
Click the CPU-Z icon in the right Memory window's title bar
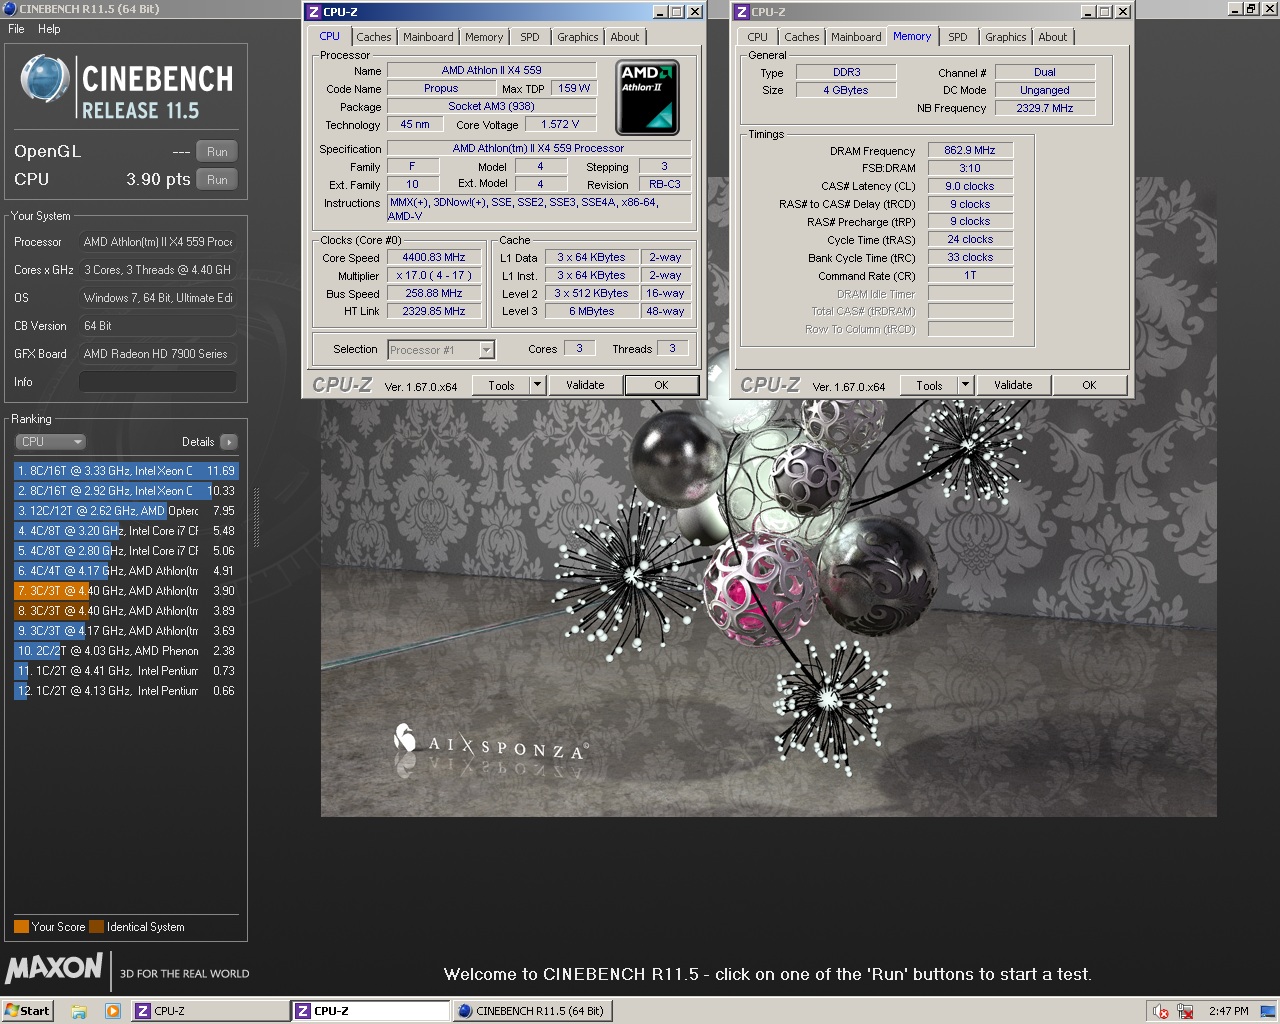coord(741,12)
